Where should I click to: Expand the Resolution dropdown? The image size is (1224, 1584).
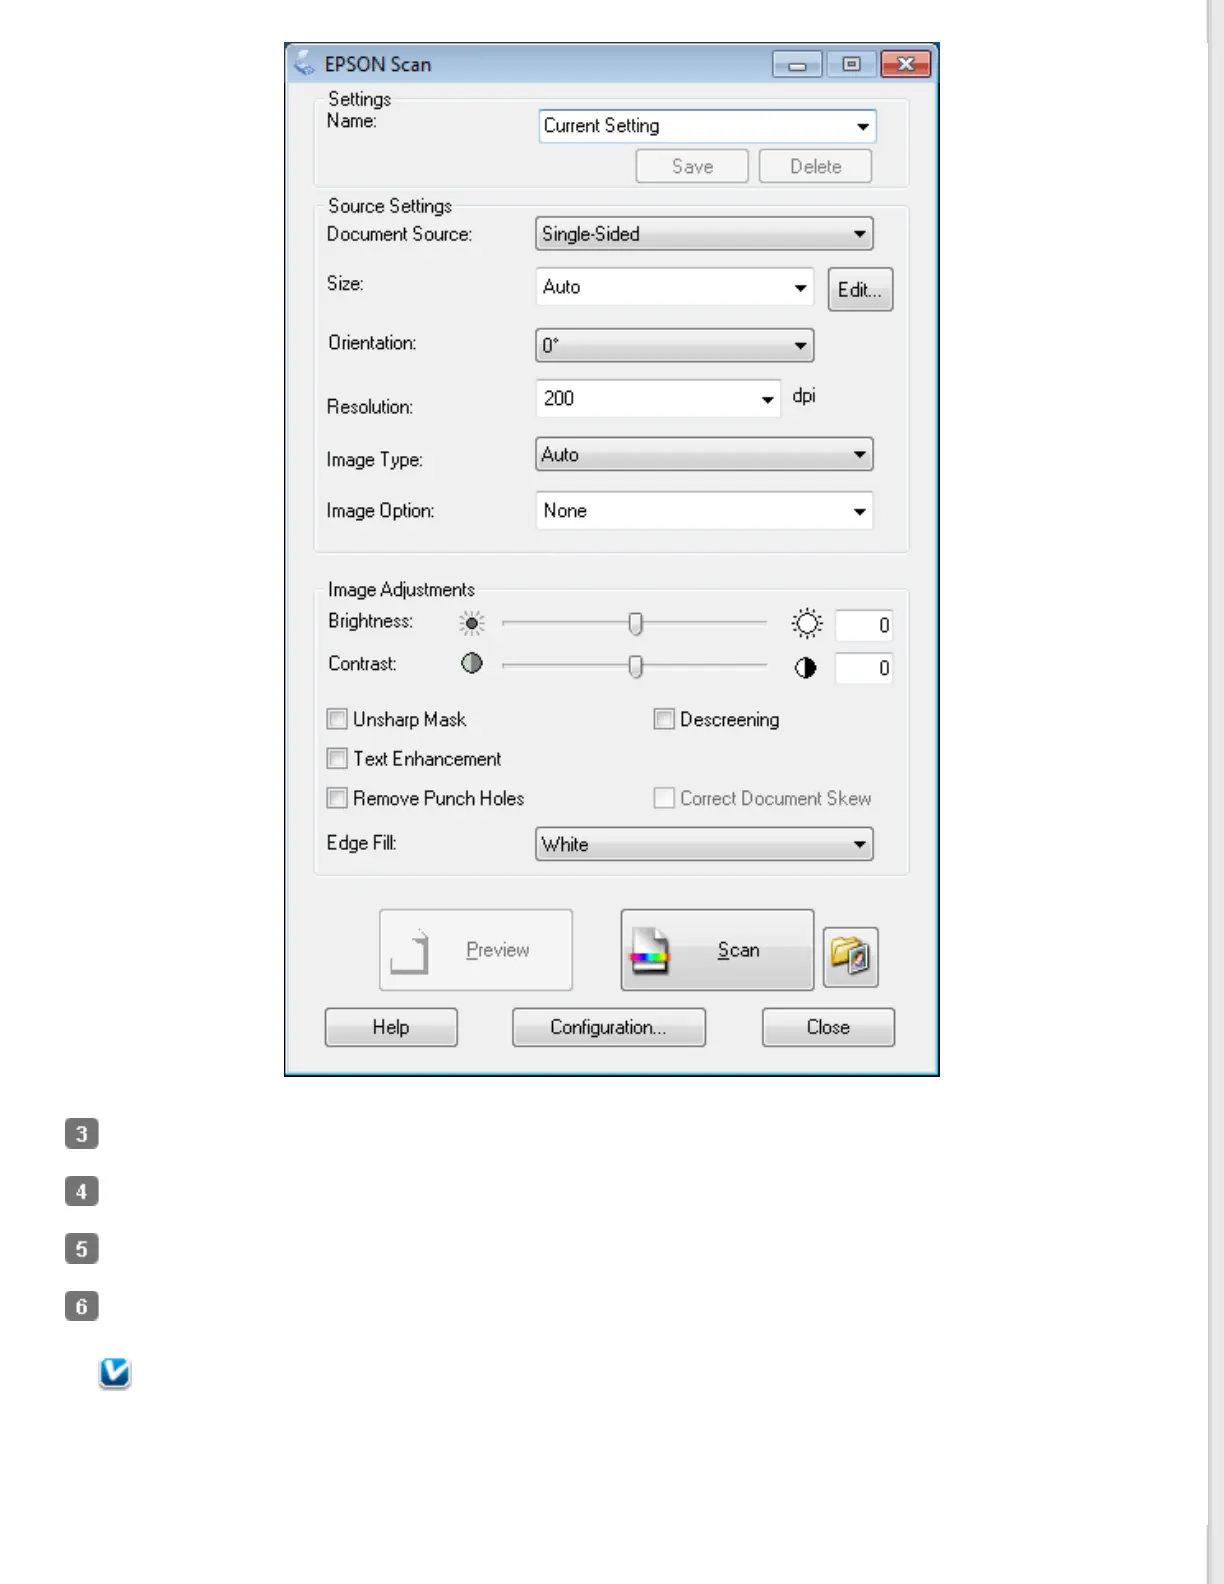tap(658, 398)
